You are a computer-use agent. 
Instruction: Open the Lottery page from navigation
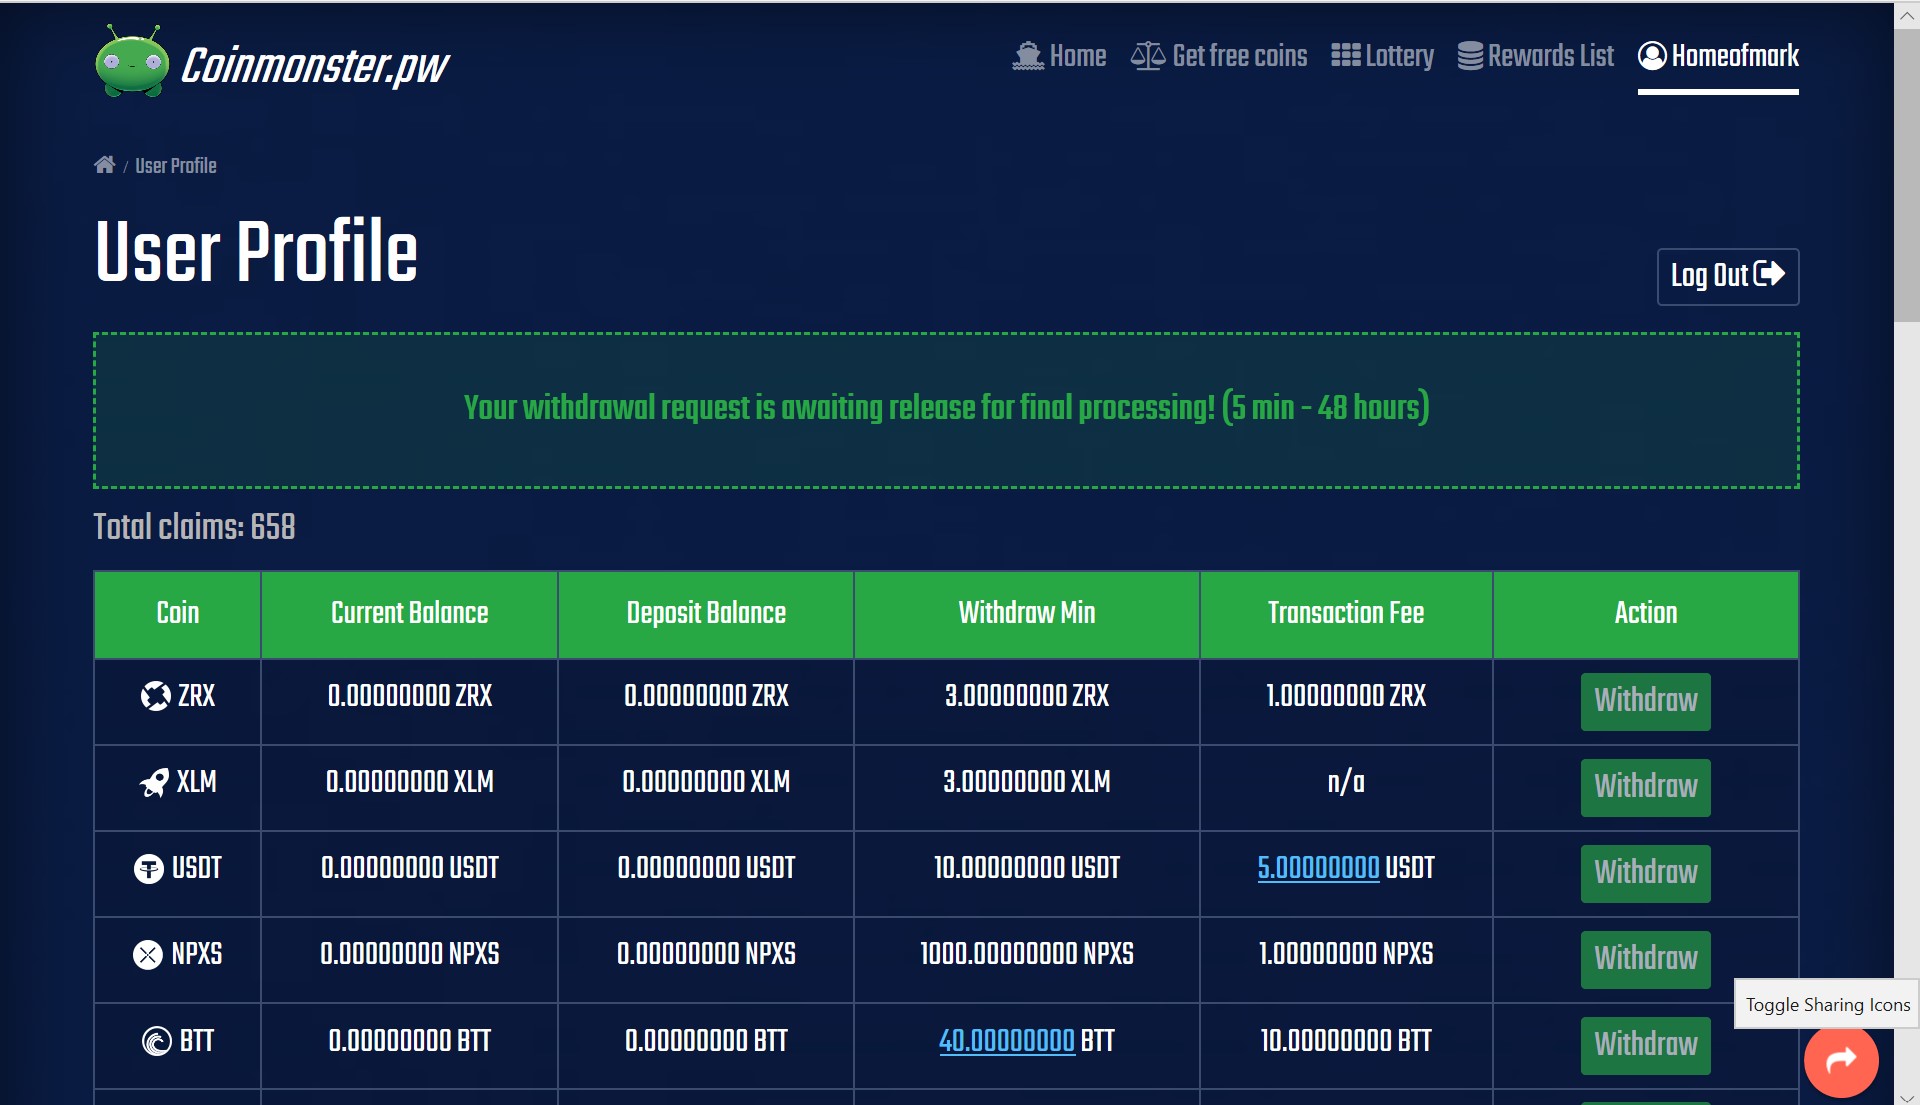pos(1383,56)
